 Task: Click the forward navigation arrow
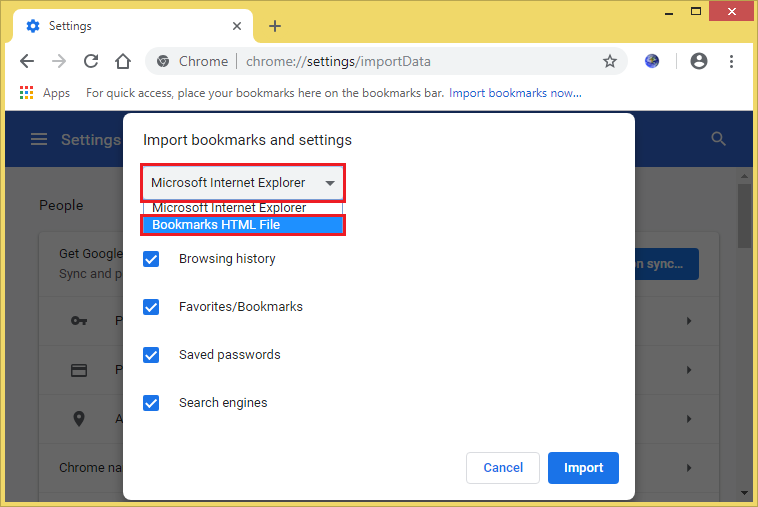[x=59, y=61]
